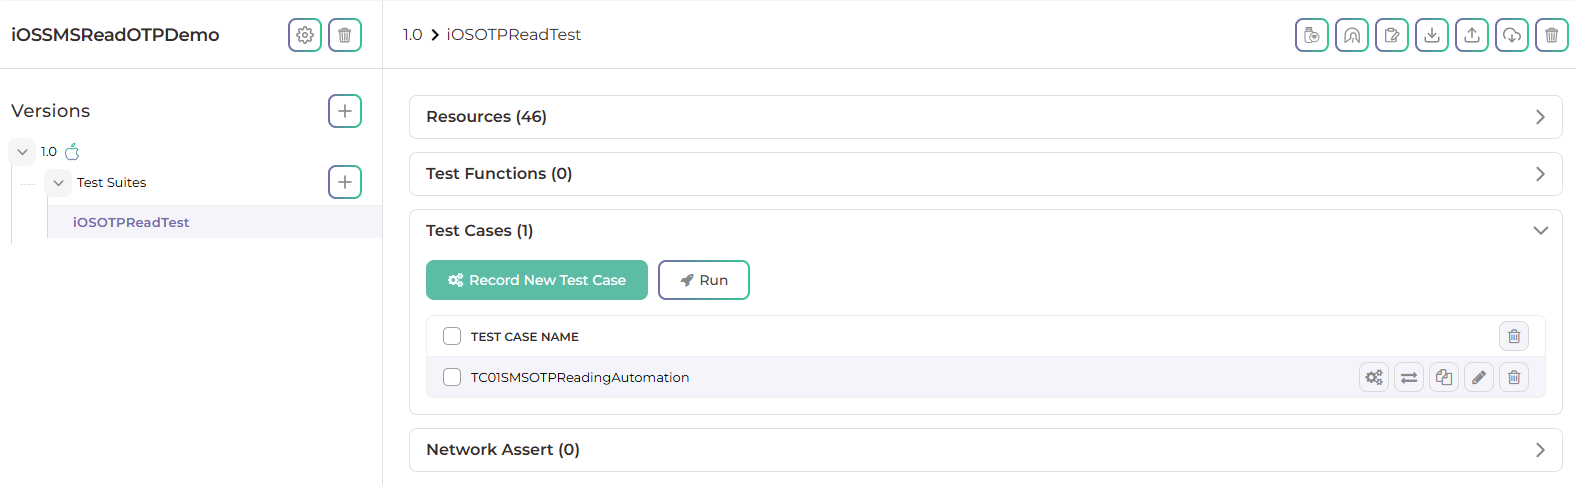Click the clipboard edit icon in top toolbar
The width and height of the screenshot is (1576, 485).
(1391, 35)
